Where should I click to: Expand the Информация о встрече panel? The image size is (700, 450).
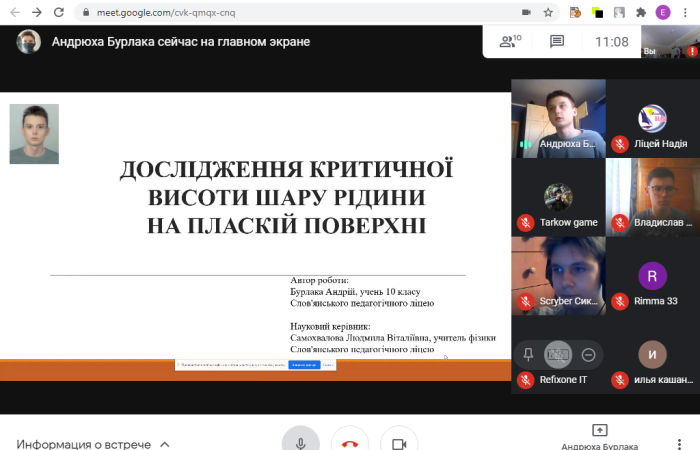92,443
